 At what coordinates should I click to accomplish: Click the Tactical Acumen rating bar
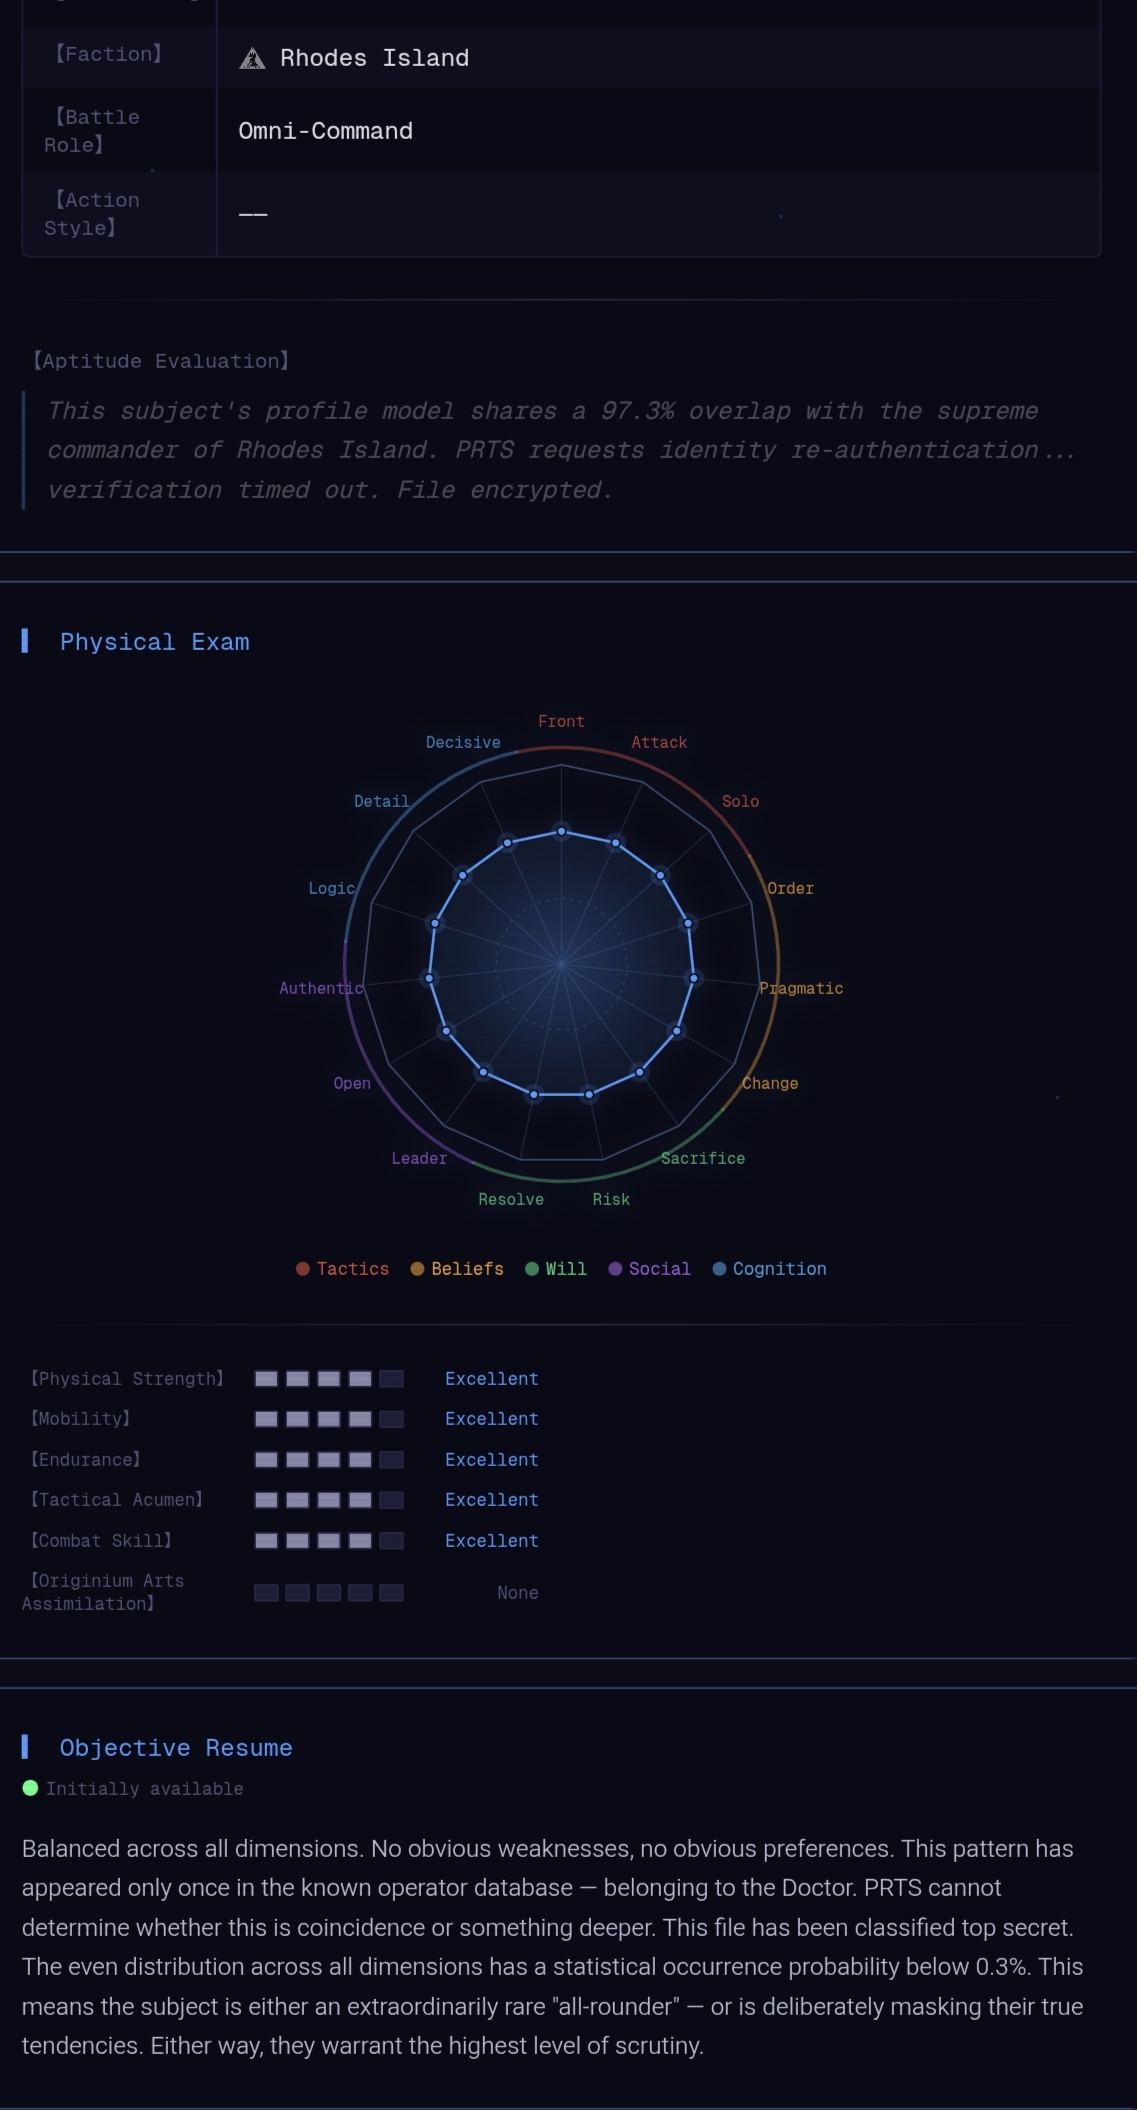click(x=329, y=1500)
